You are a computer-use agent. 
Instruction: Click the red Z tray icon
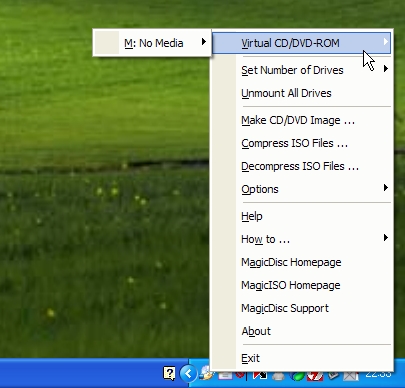pos(315,376)
